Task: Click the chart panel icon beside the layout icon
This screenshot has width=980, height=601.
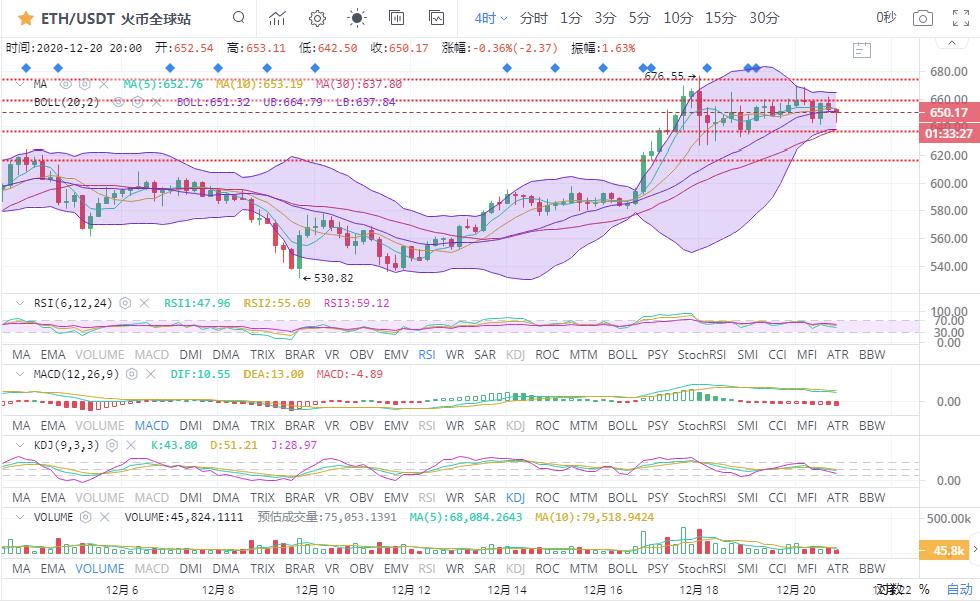Action: pos(437,17)
